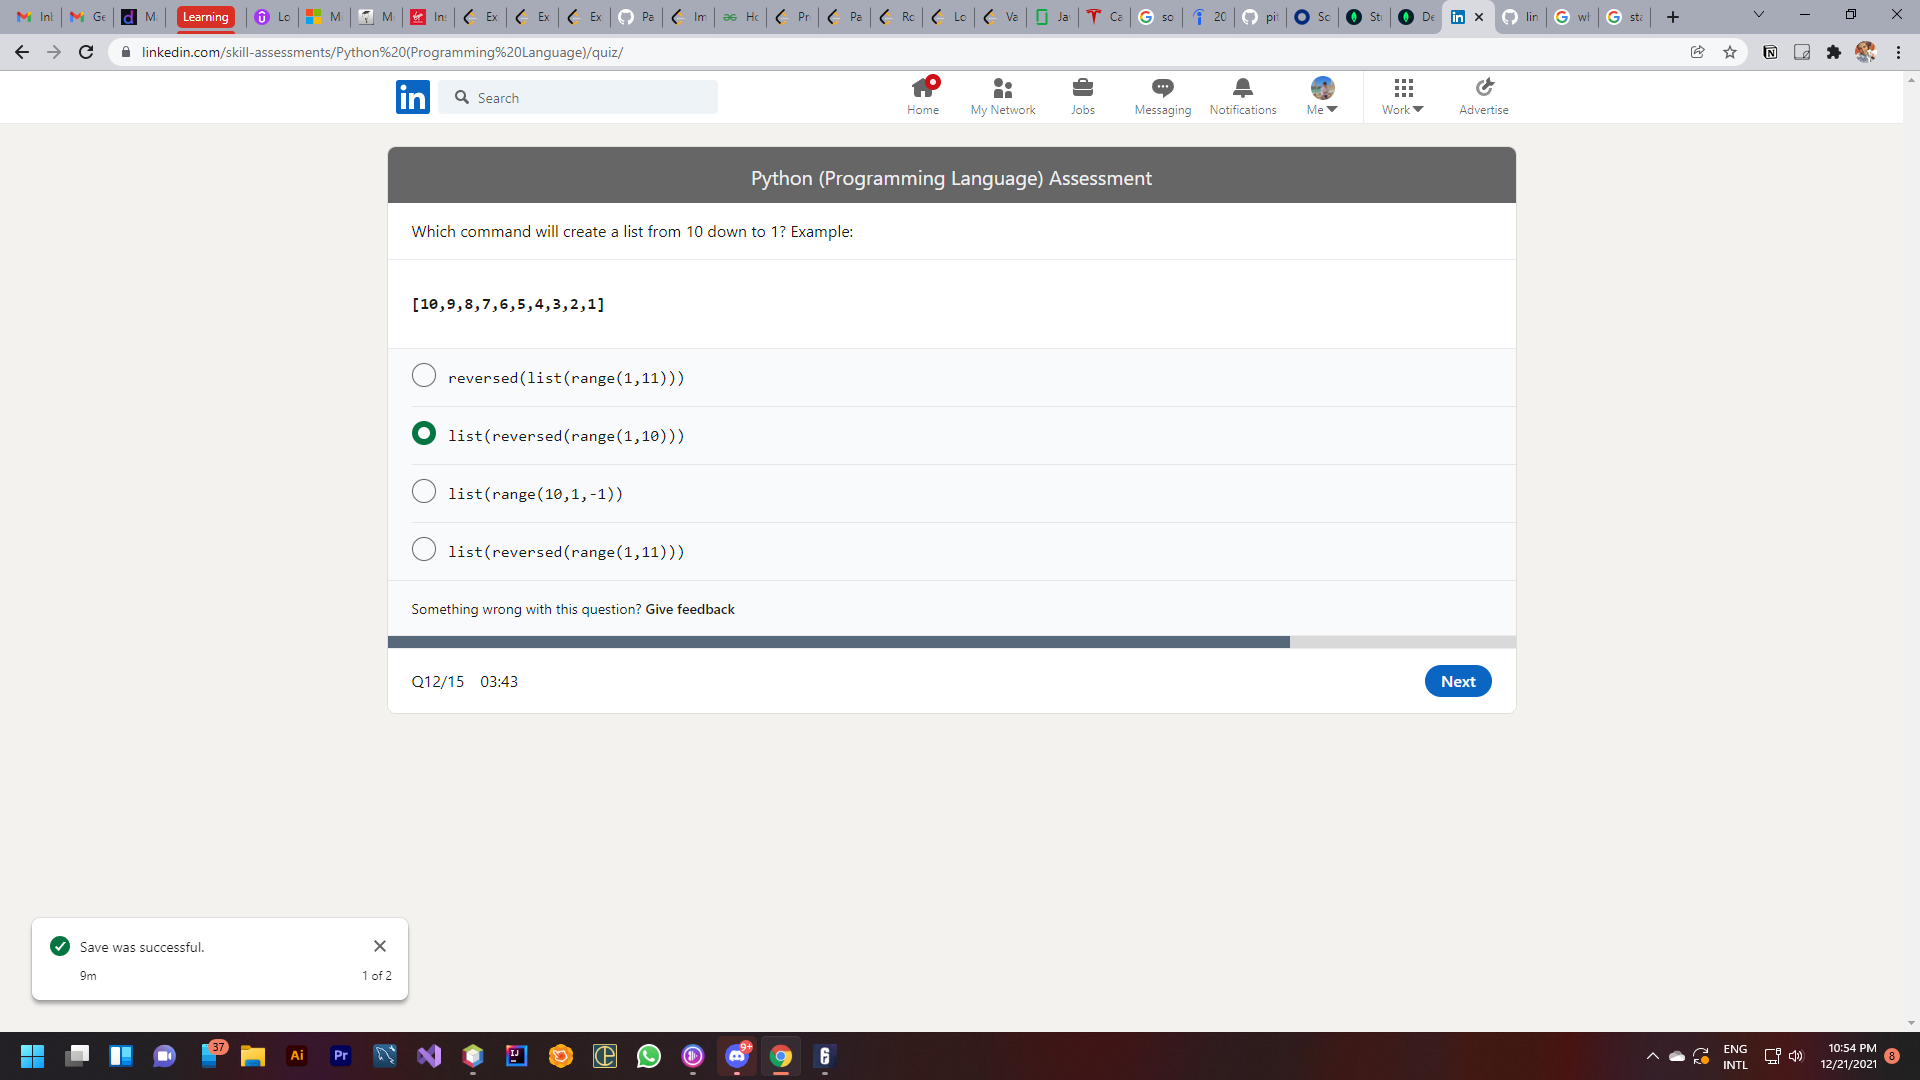The image size is (1920, 1080).
Task: Click the quiz progress bar
Action: [x=951, y=641]
